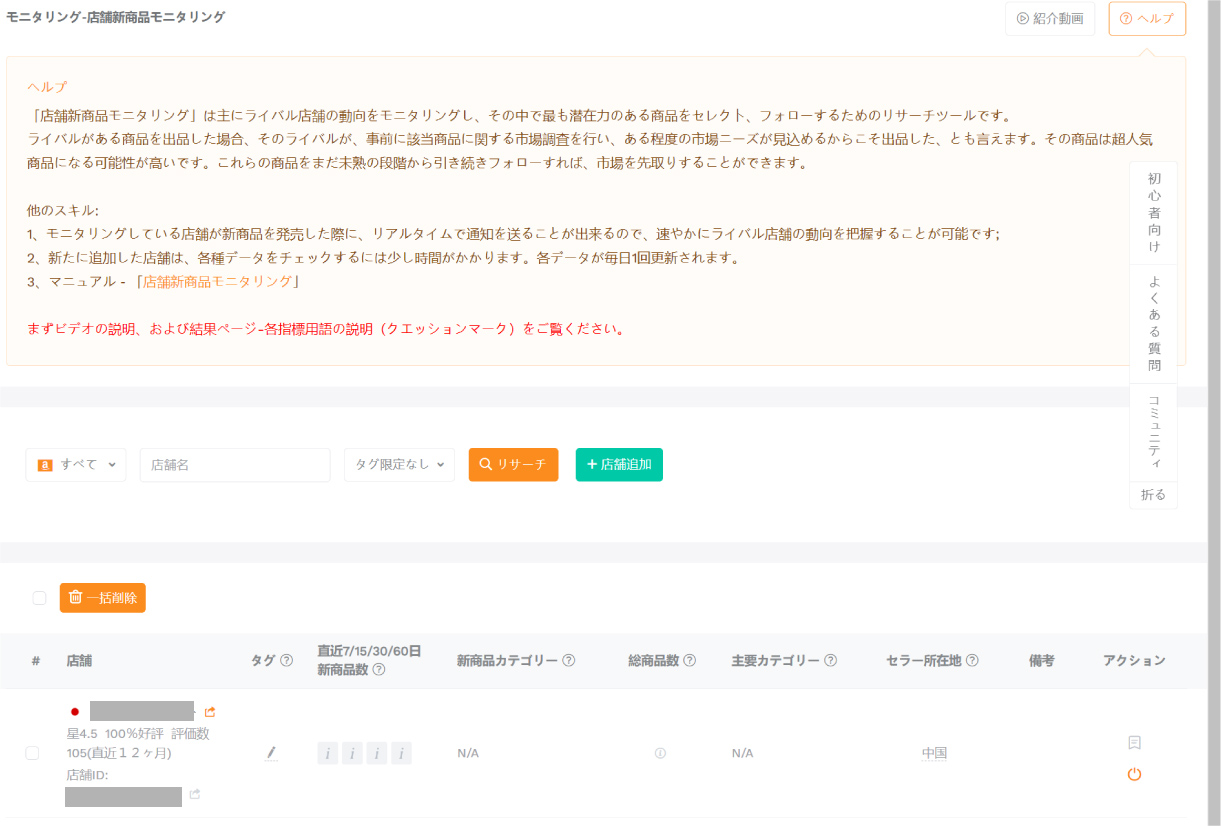Image resolution: width=1221 pixels, height=826 pixels.
Task: Click the green 店舗追加 button
Action: pyautogui.click(x=619, y=465)
